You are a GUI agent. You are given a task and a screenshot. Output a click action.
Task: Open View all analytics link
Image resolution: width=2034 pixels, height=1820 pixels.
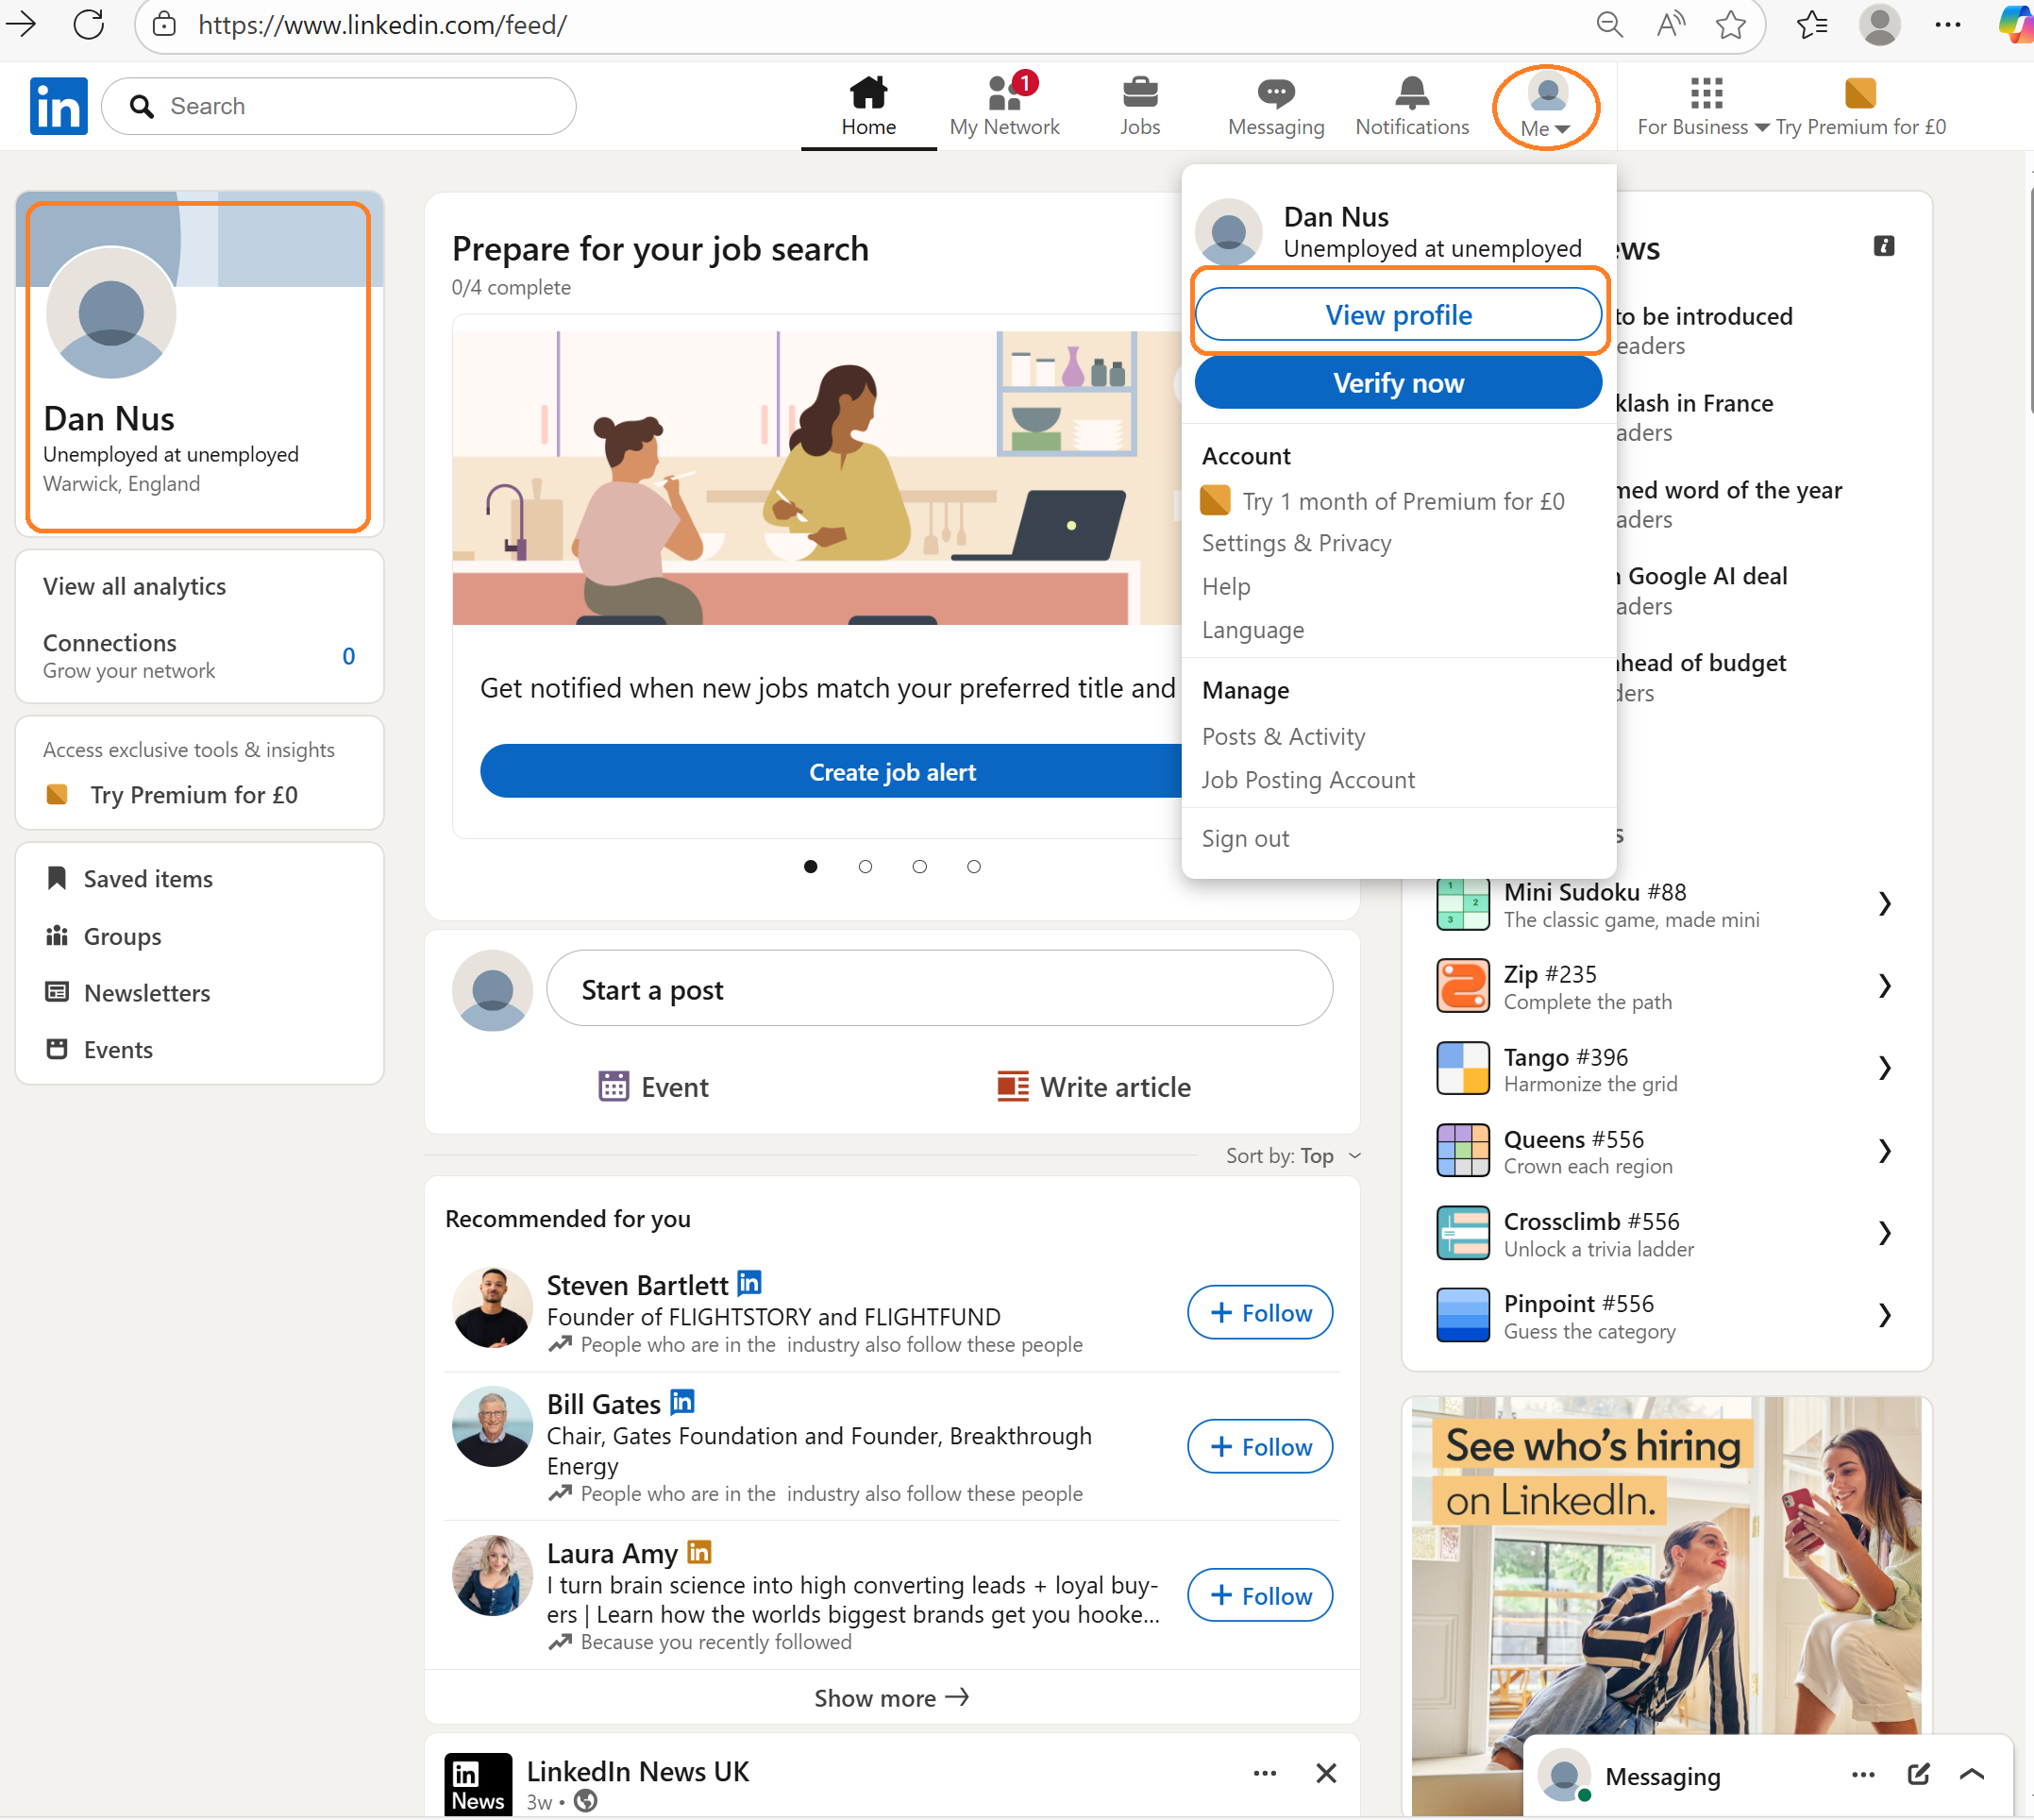(135, 586)
